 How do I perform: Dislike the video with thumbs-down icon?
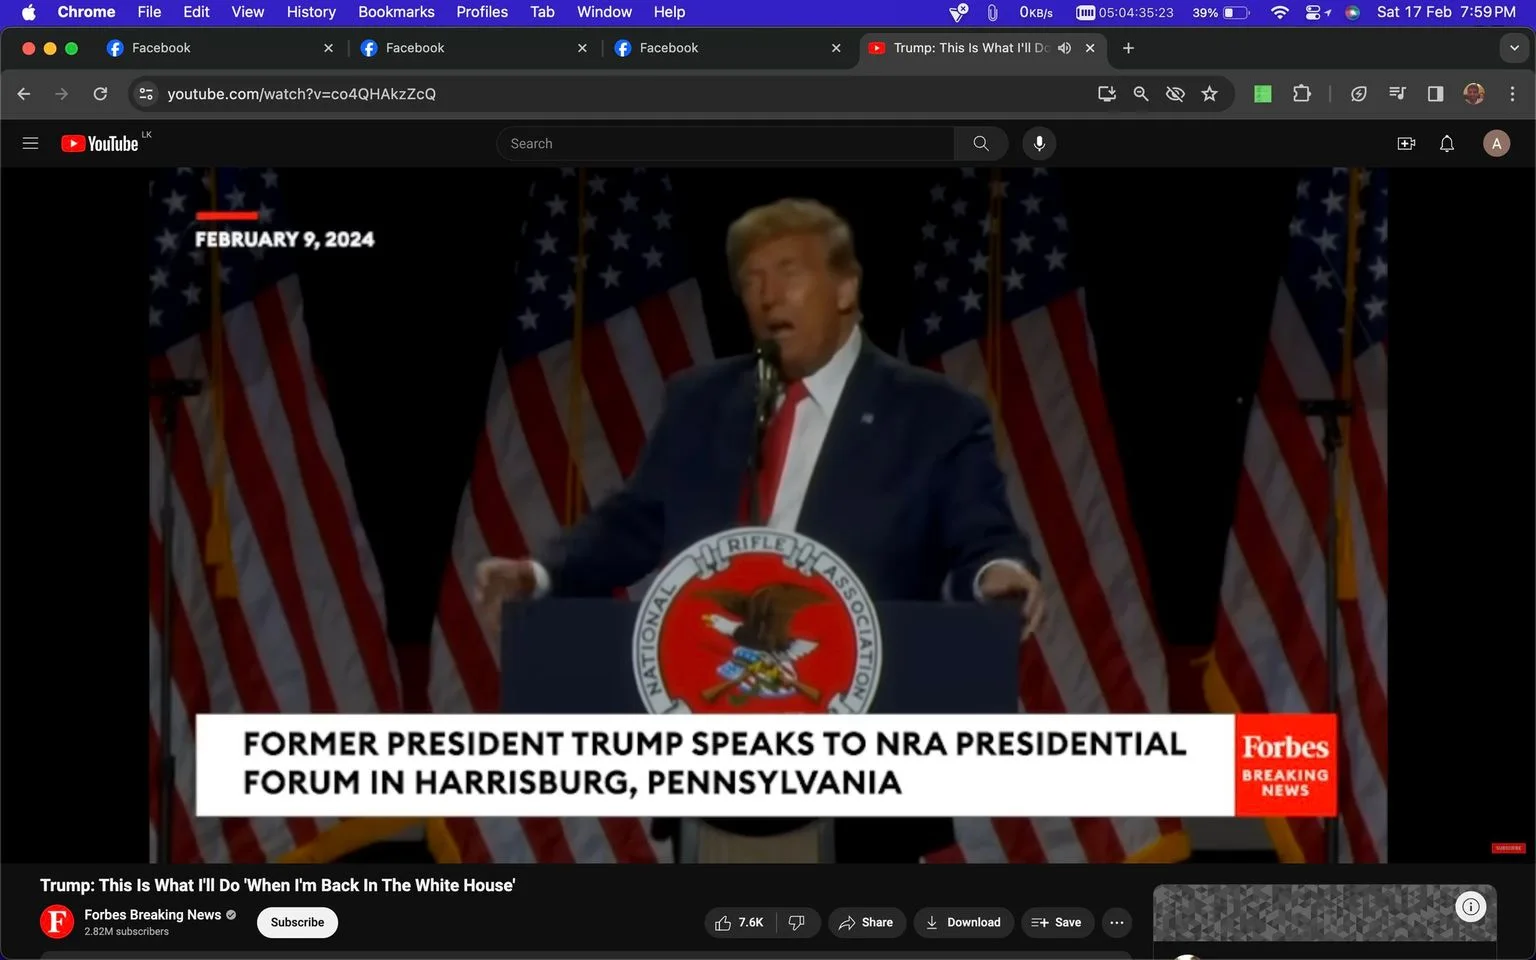coord(797,922)
